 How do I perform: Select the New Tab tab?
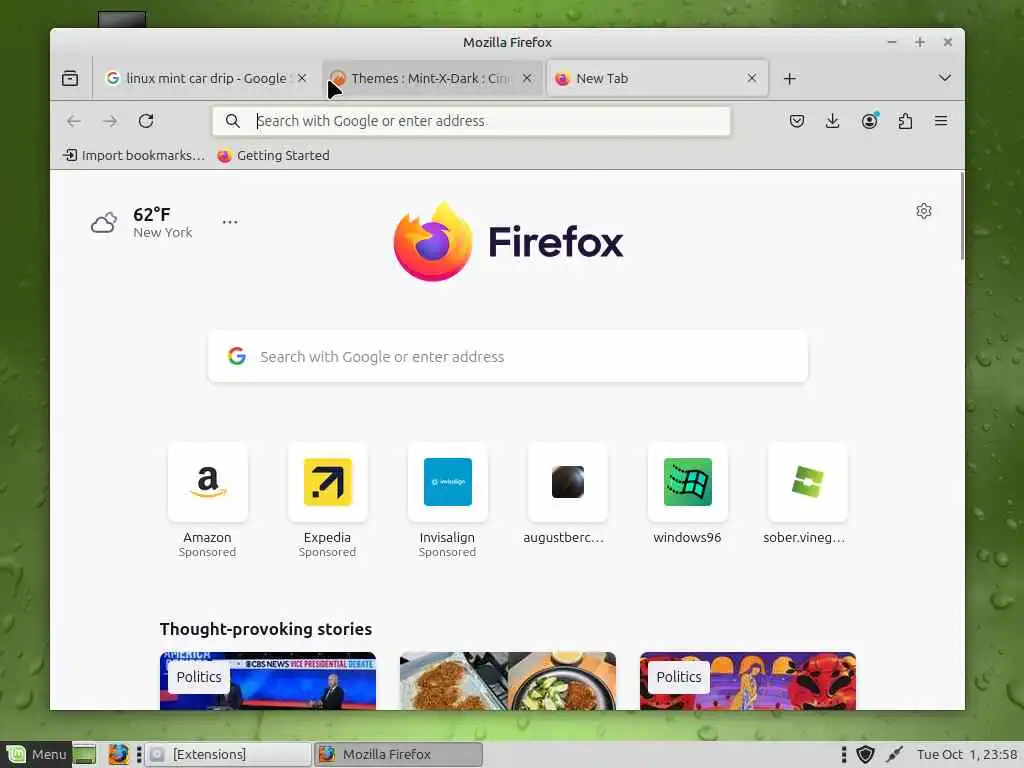pyautogui.click(x=657, y=78)
